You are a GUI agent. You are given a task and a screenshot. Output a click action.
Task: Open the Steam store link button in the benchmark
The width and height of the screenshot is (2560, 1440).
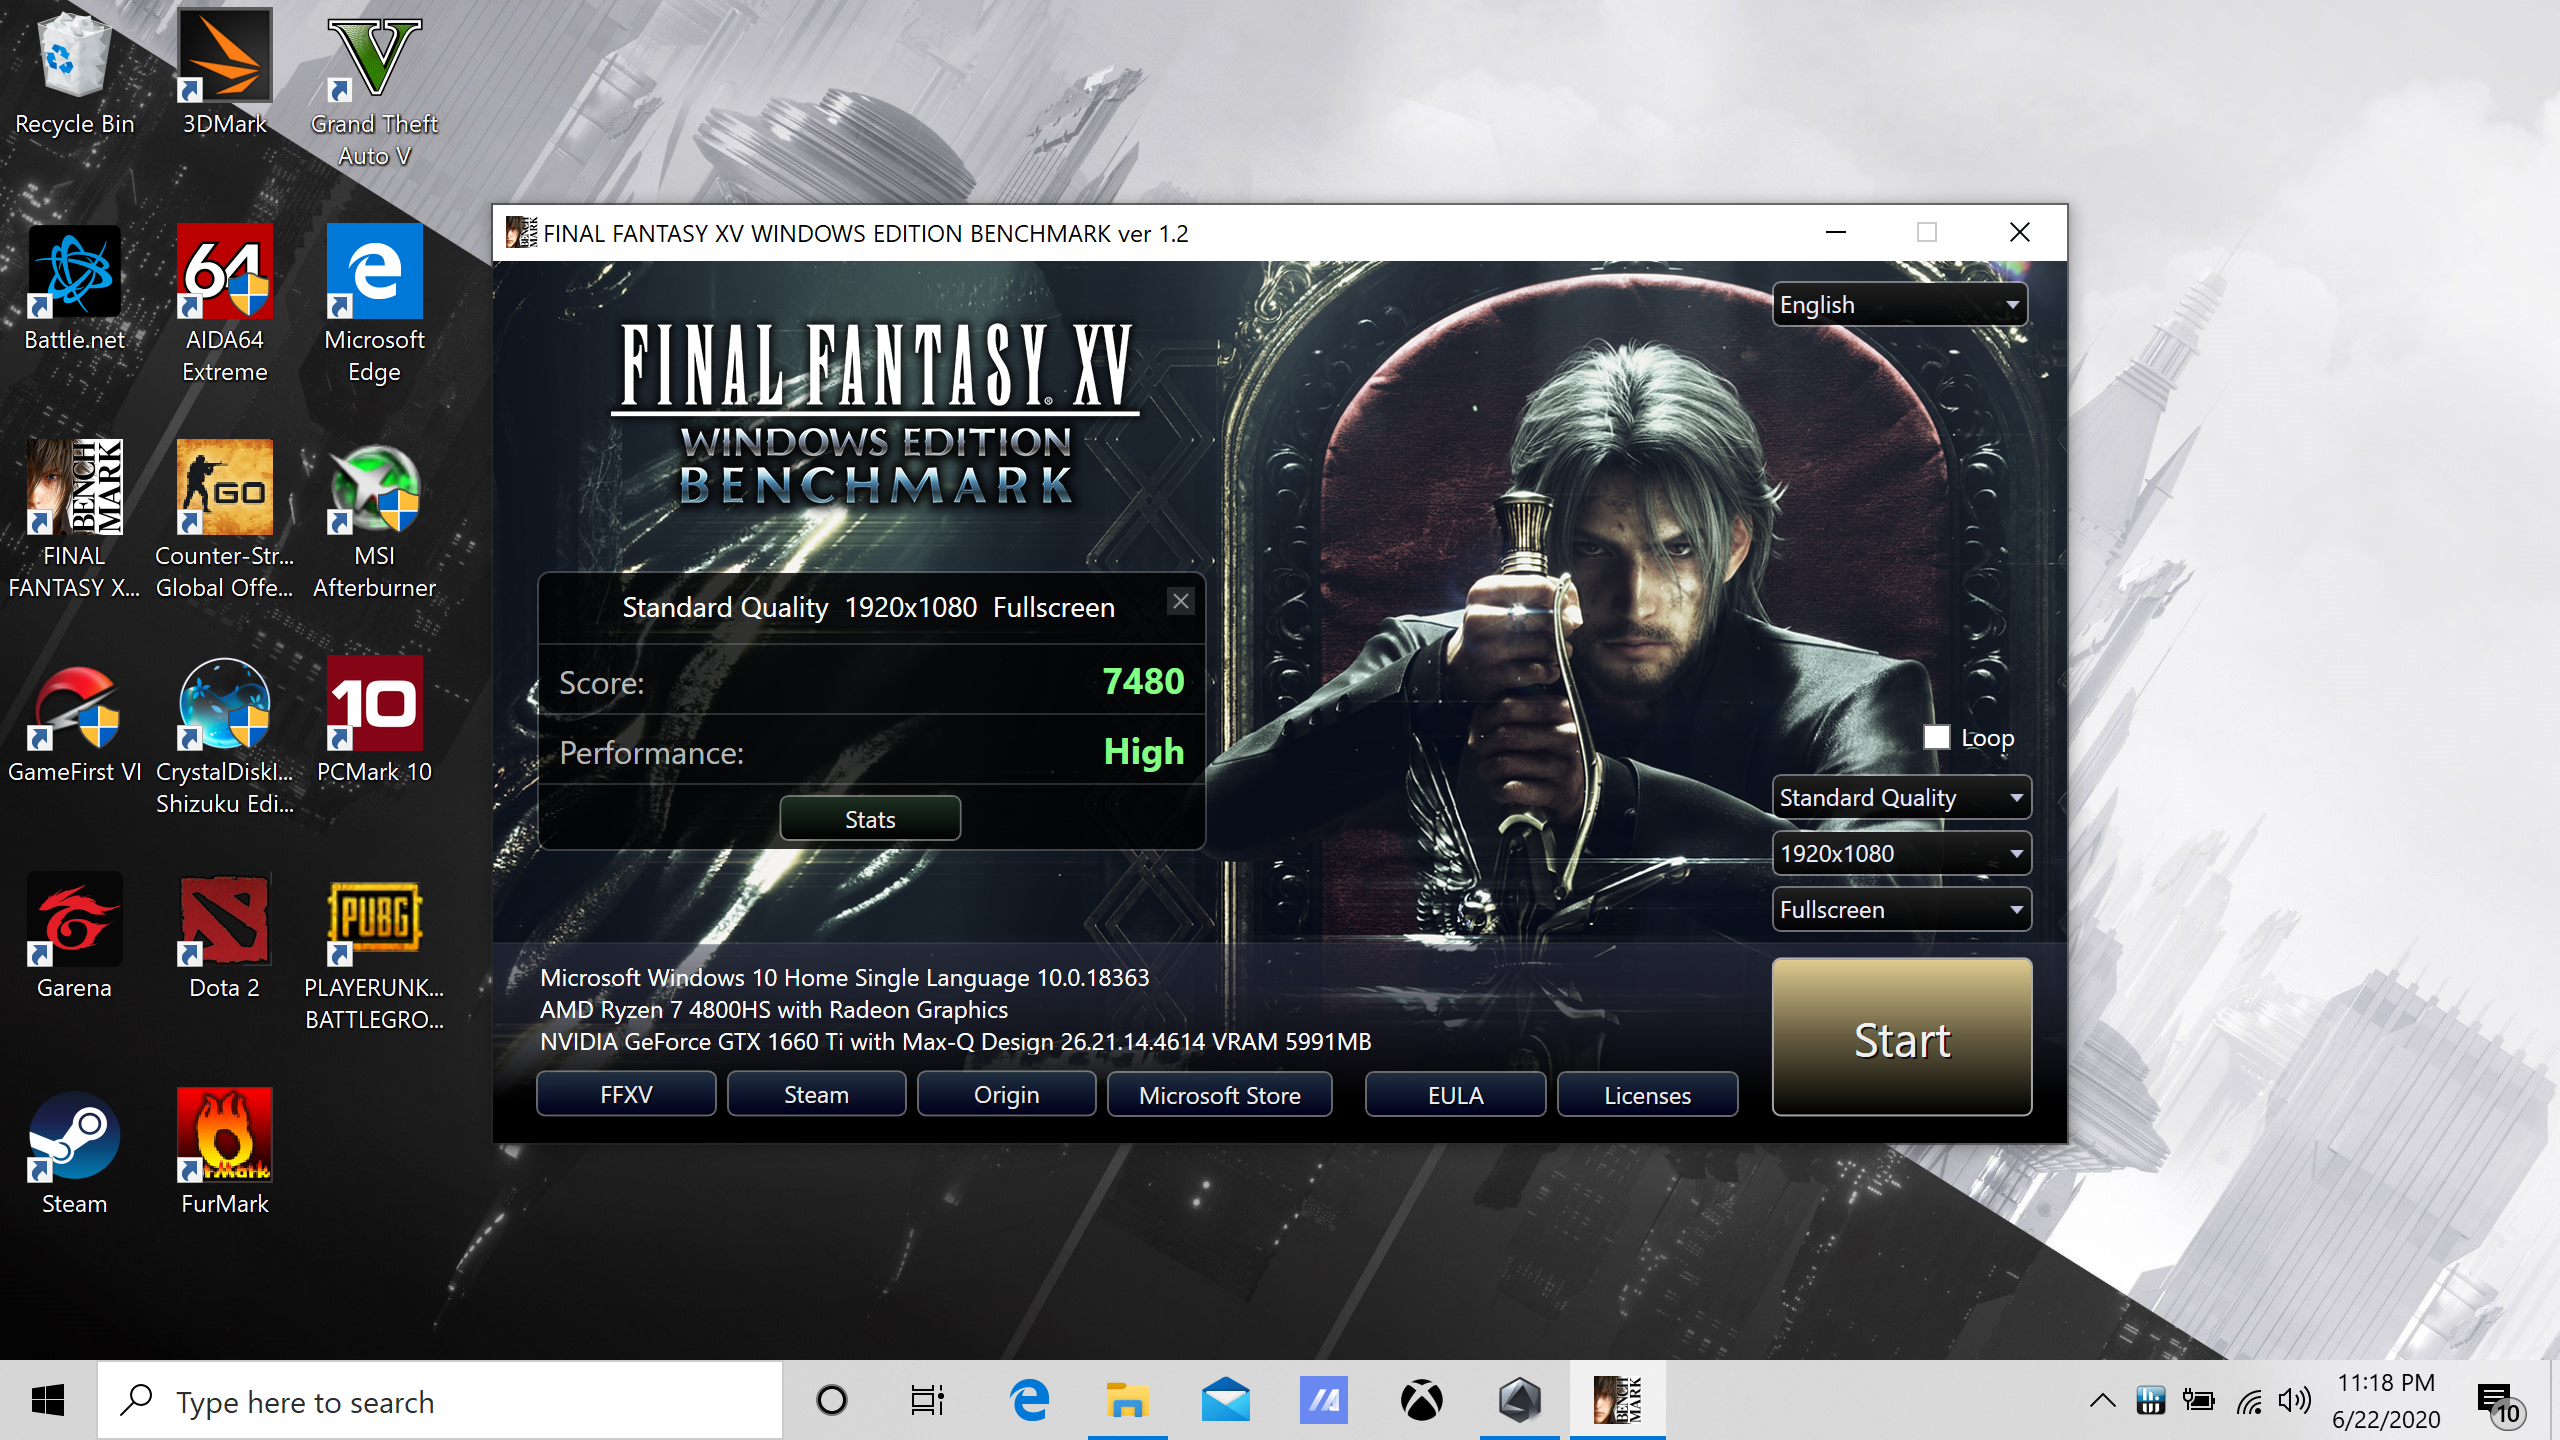click(816, 1095)
